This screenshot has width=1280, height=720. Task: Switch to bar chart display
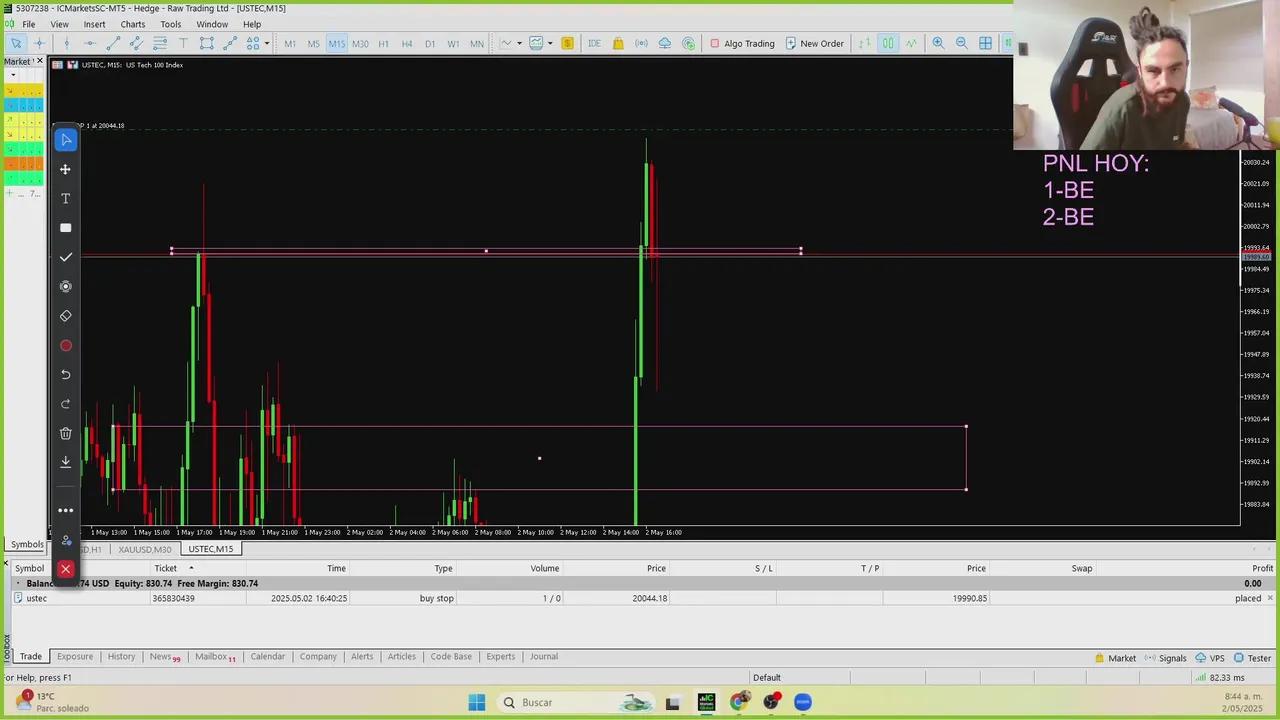[865, 43]
